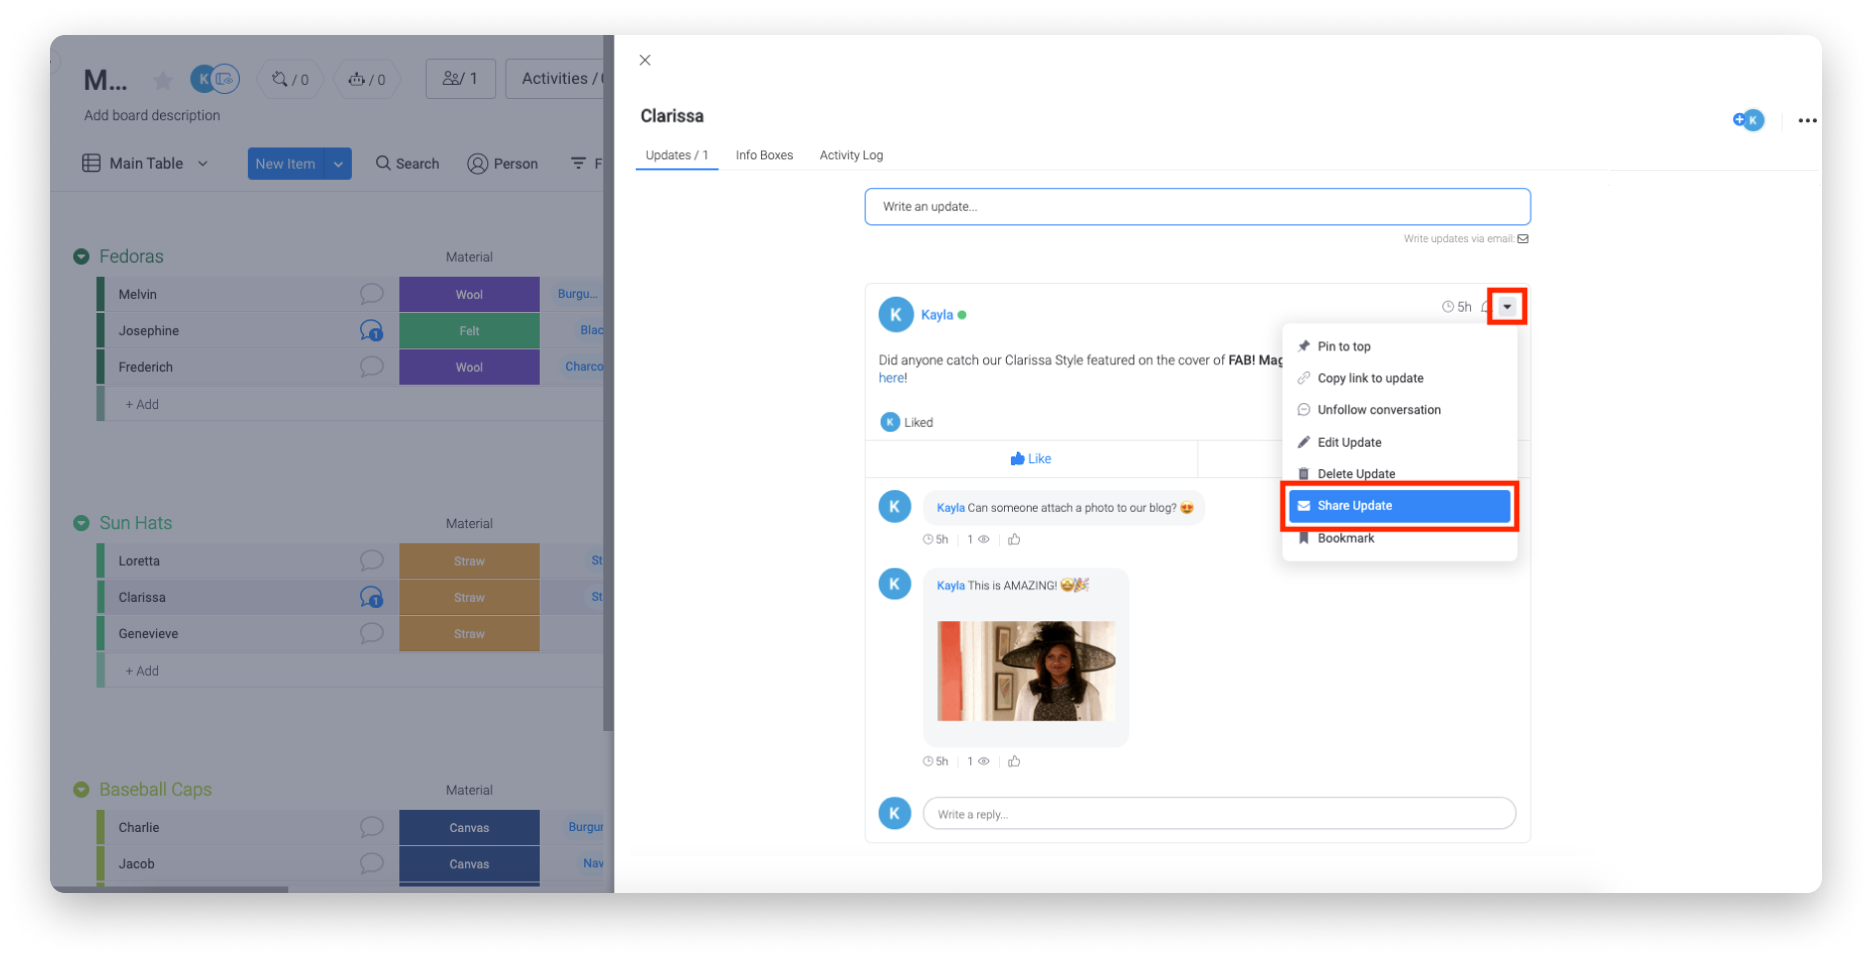Select Bookmark from the menu
This screenshot has height=958, width=1872.
(x=1399, y=538)
